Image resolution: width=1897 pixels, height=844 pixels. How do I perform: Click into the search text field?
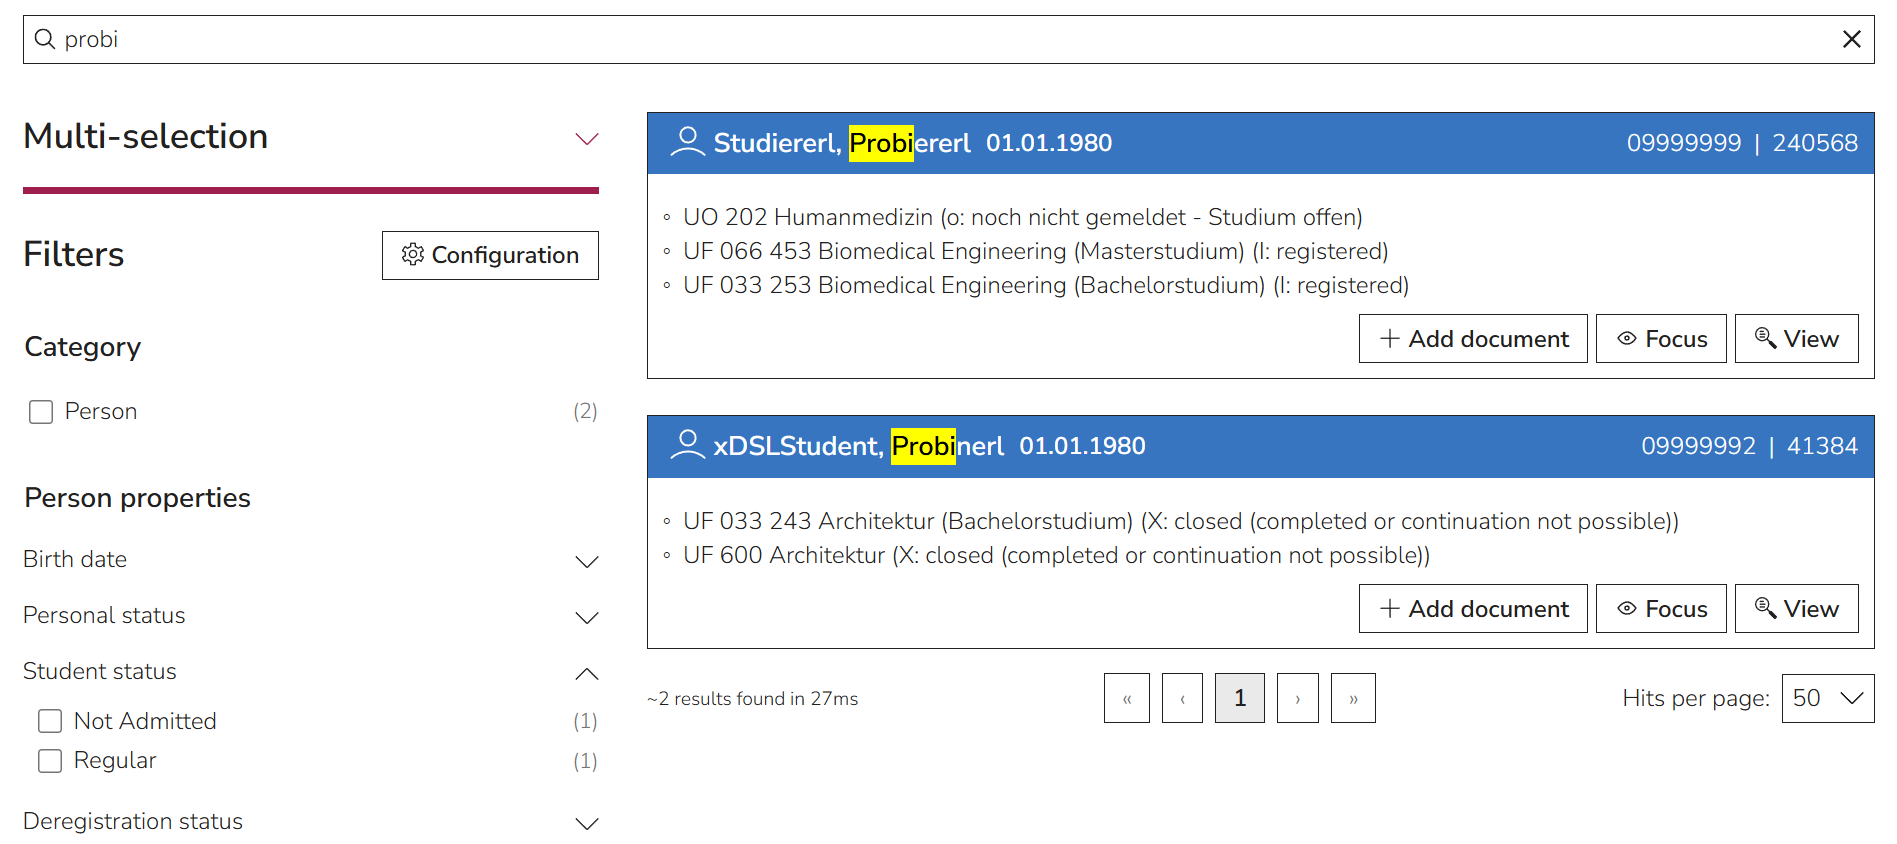pos(948,39)
